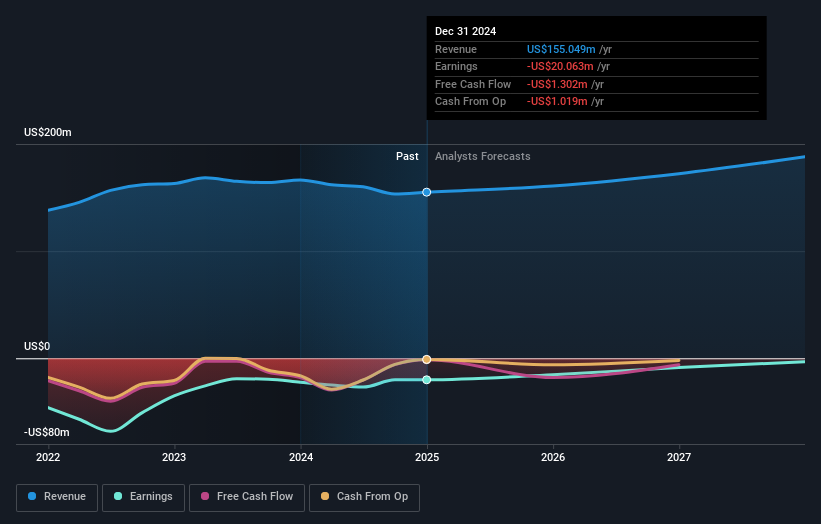Image resolution: width=821 pixels, height=524 pixels.
Task: Click the 2024 x-axis label
Action: click(x=301, y=457)
